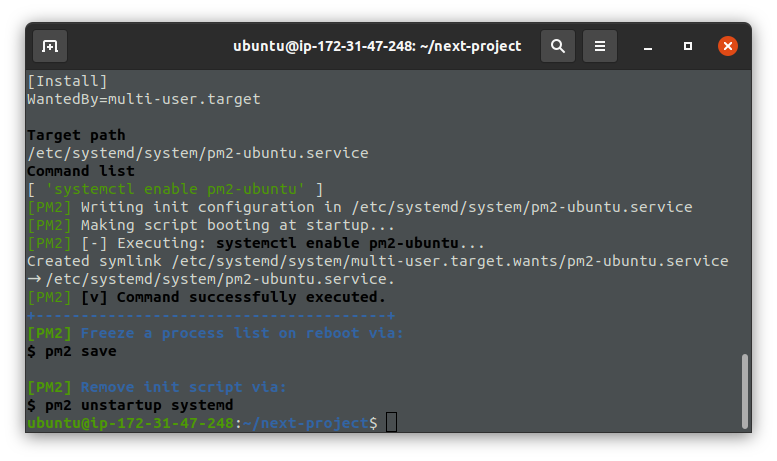Click the '[Install]' section header text
The height and width of the screenshot is (461, 777).
point(67,81)
